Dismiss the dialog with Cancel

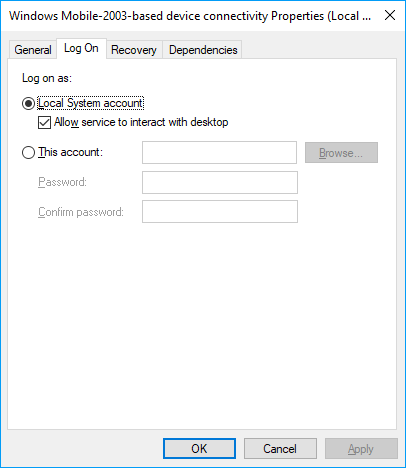pyautogui.click(x=280, y=449)
